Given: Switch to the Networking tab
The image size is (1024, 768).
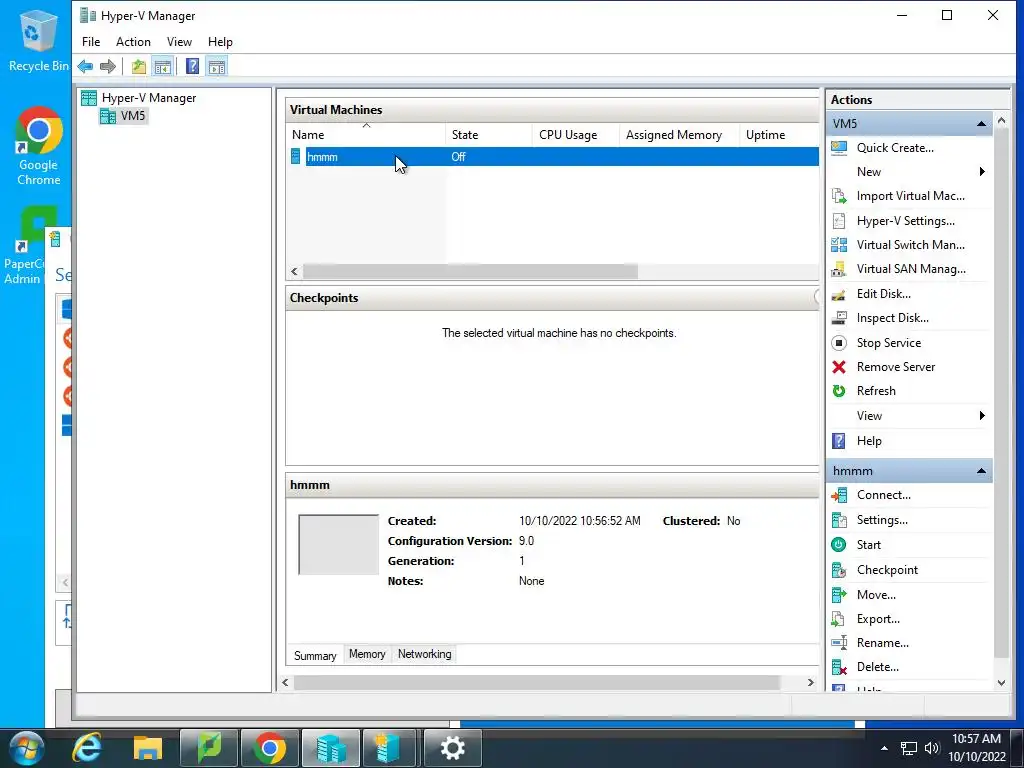Looking at the screenshot, I should click(424, 654).
